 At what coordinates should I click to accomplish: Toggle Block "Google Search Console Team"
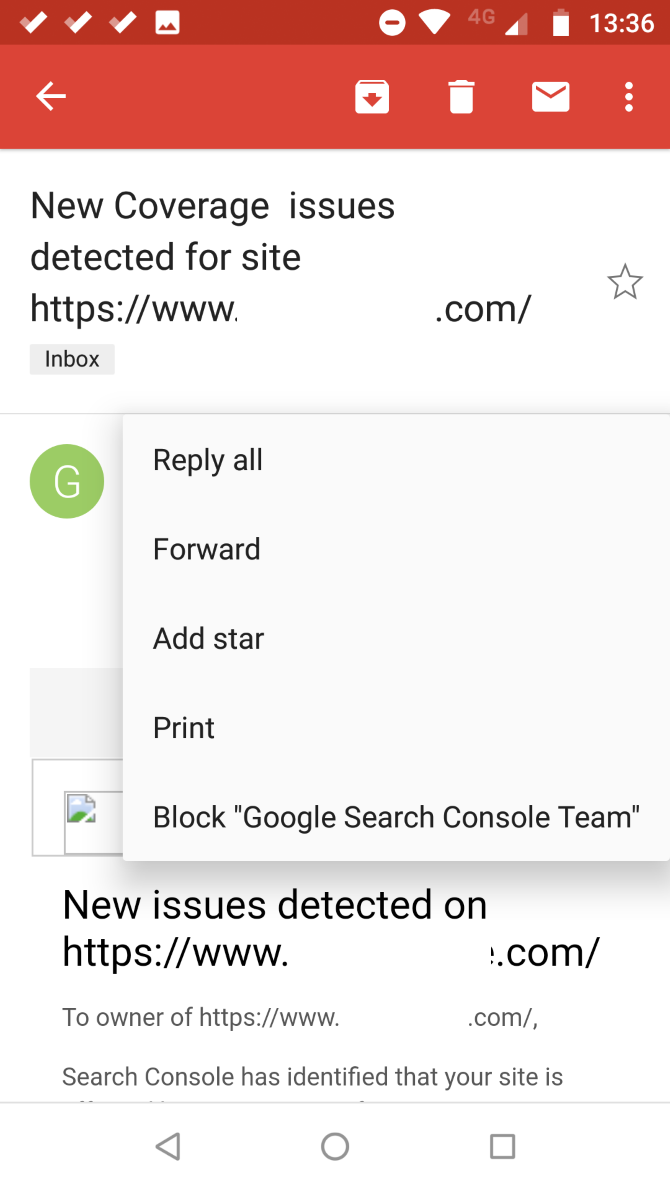click(x=396, y=816)
